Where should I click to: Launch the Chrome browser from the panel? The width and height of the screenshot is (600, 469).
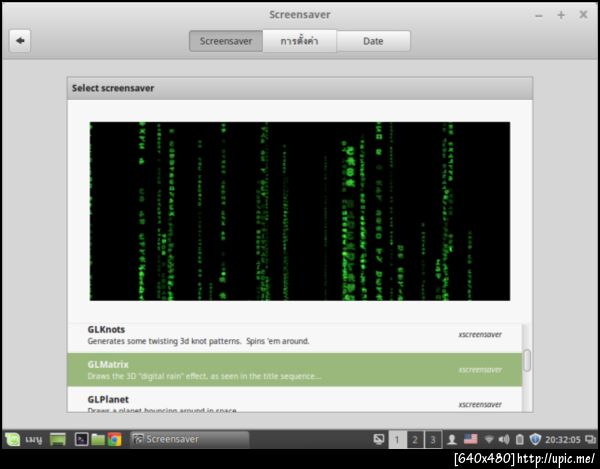114,439
